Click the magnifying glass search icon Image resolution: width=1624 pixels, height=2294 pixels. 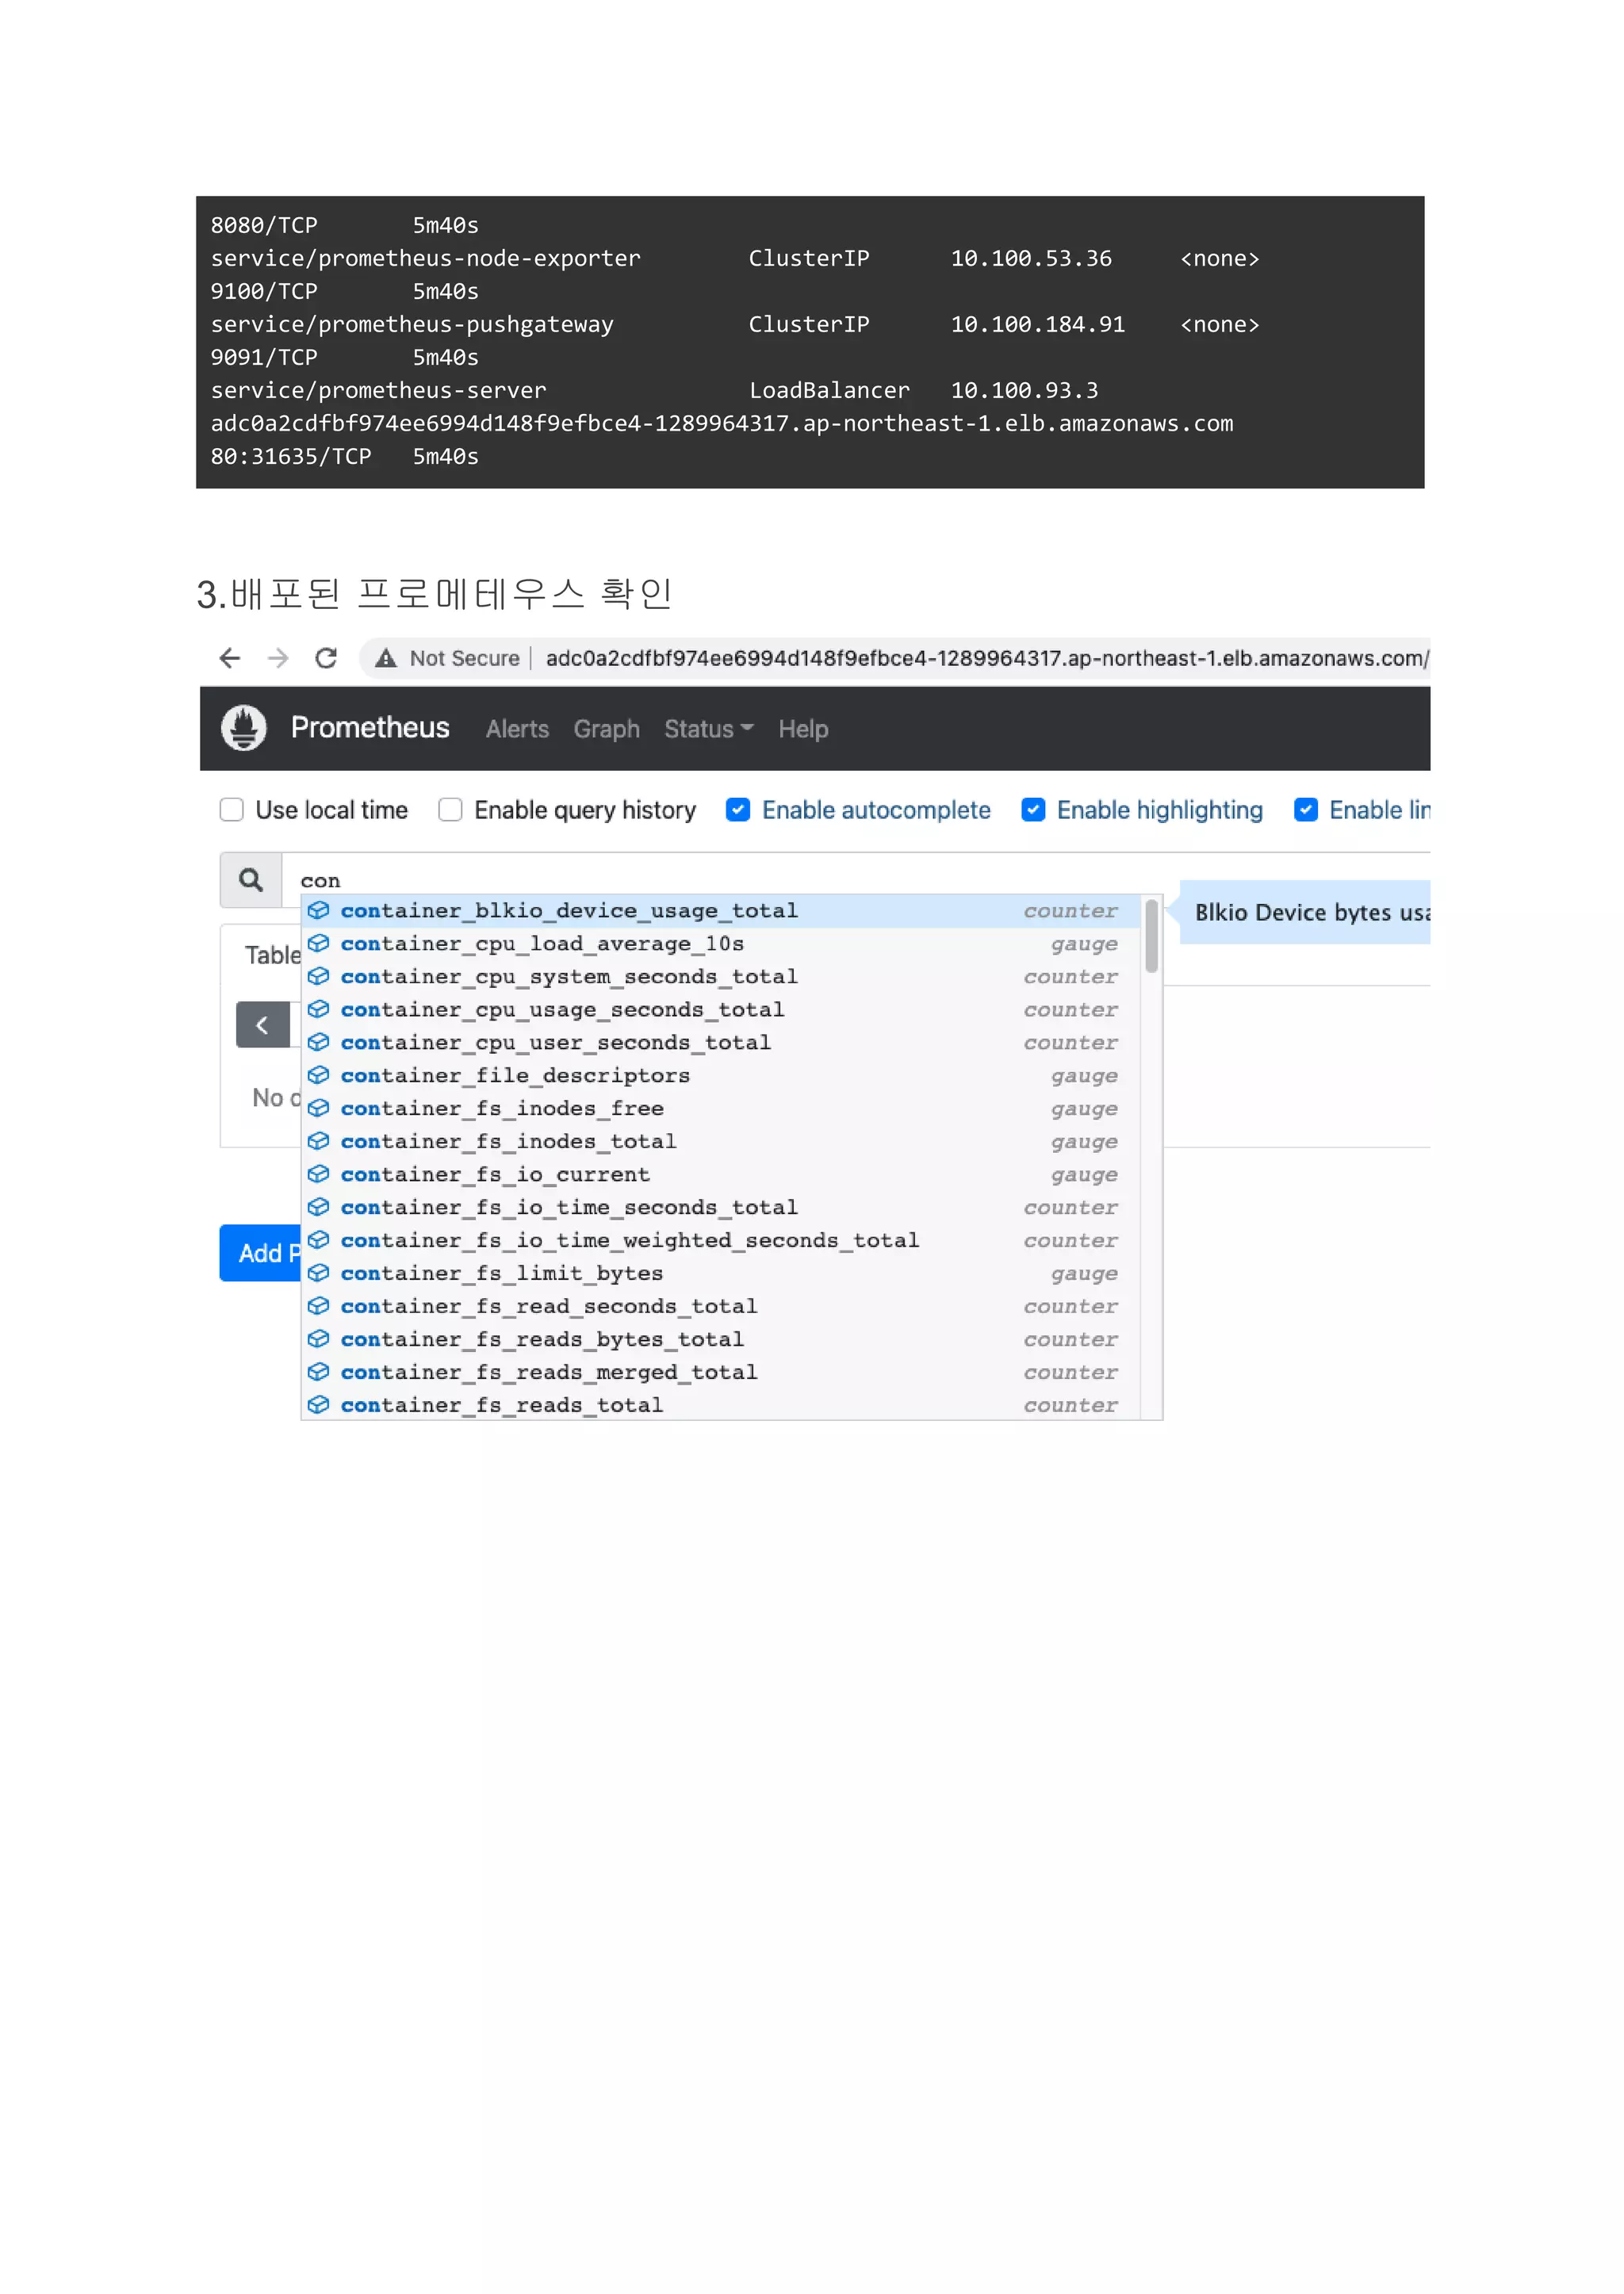[251, 880]
